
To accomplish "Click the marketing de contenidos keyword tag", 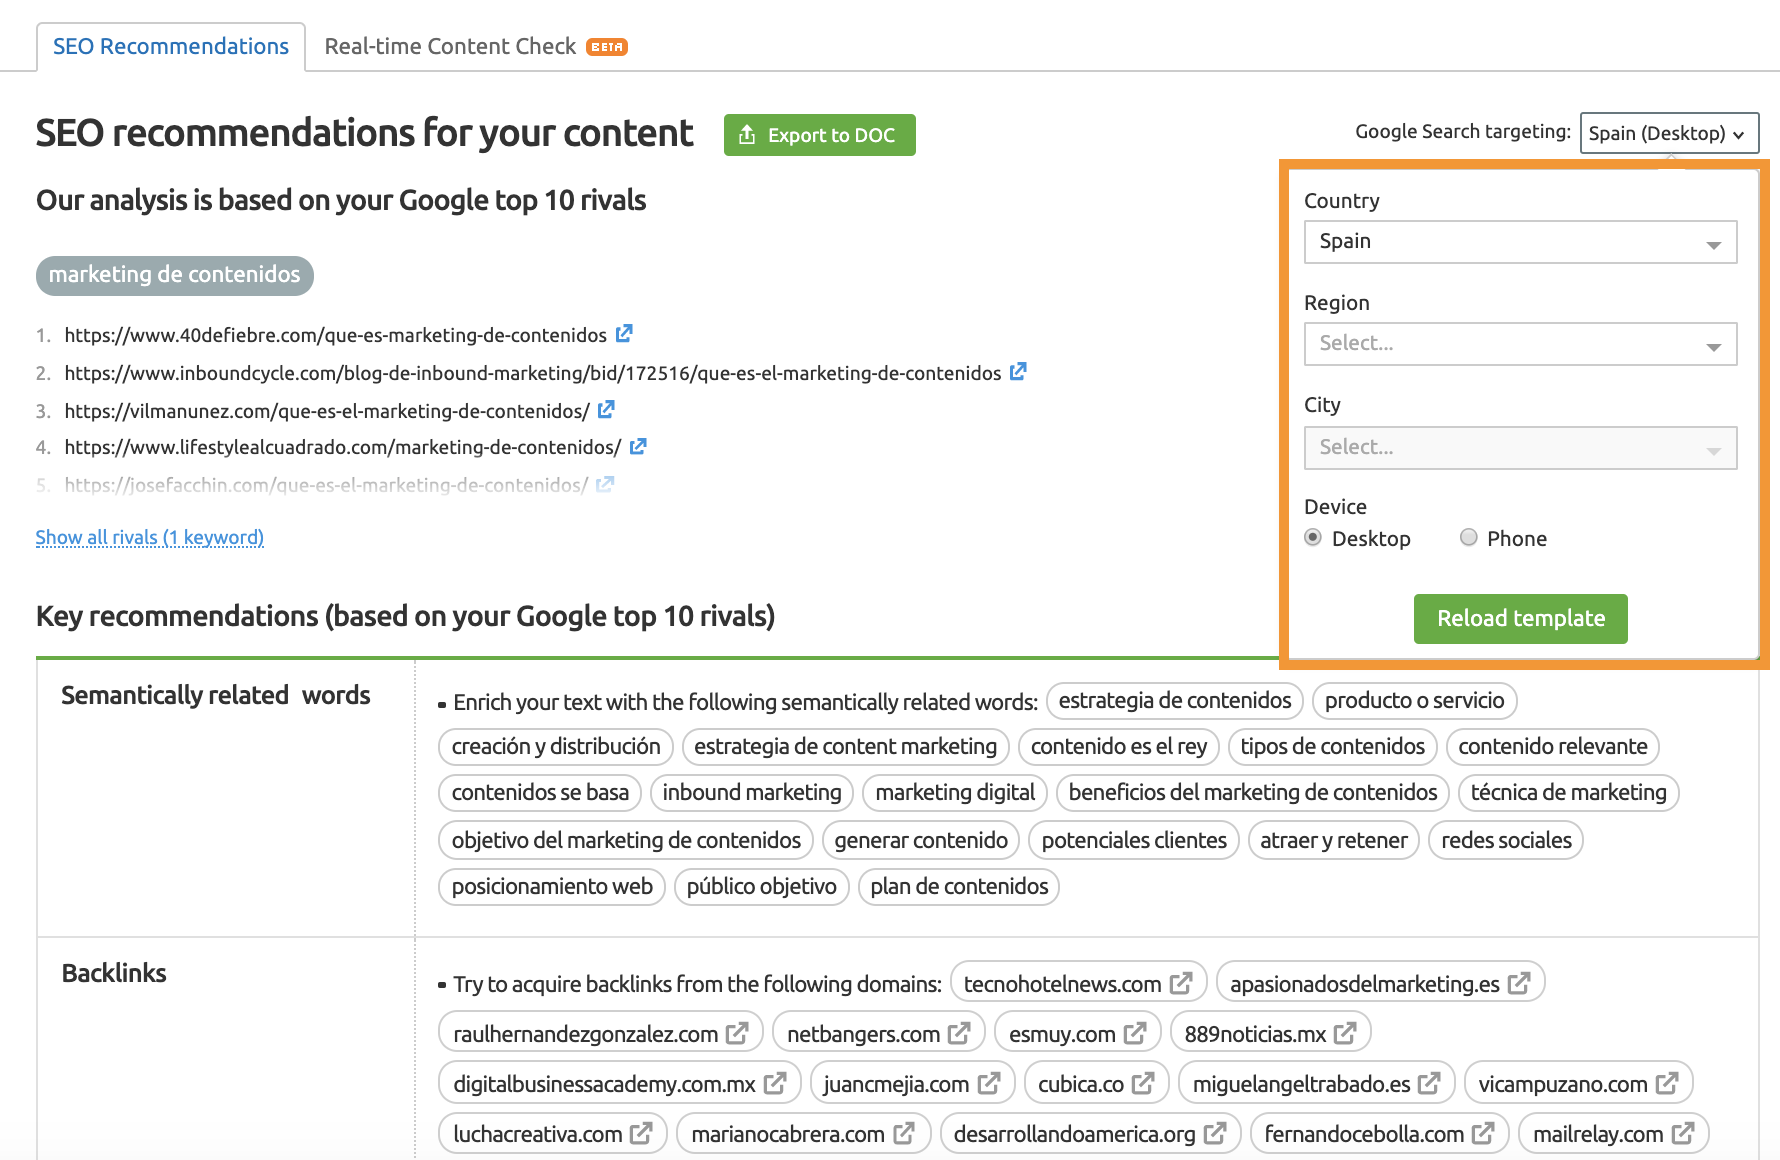I will [x=175, y=275].
